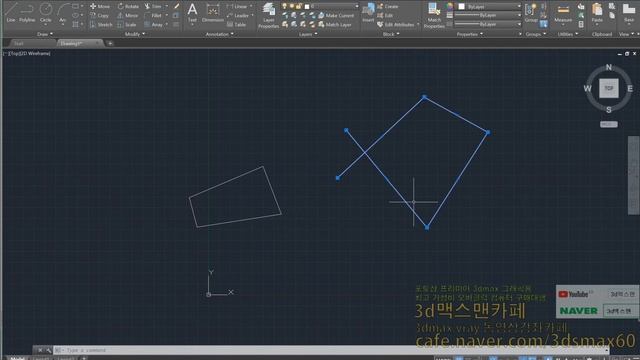Select the Scale command
The width and height of the screenshot is (640, 360).
[127, 24]
